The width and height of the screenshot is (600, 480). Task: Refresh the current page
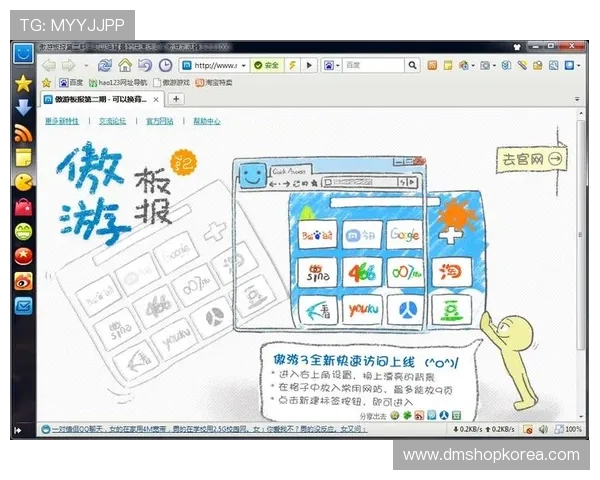[x=104, y=65]
